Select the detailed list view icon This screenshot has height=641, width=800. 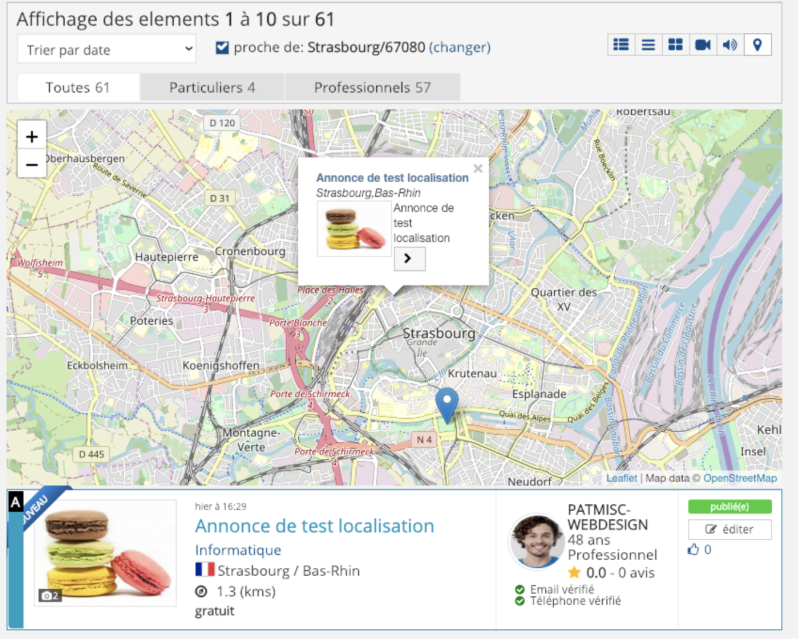click(621, 44)
